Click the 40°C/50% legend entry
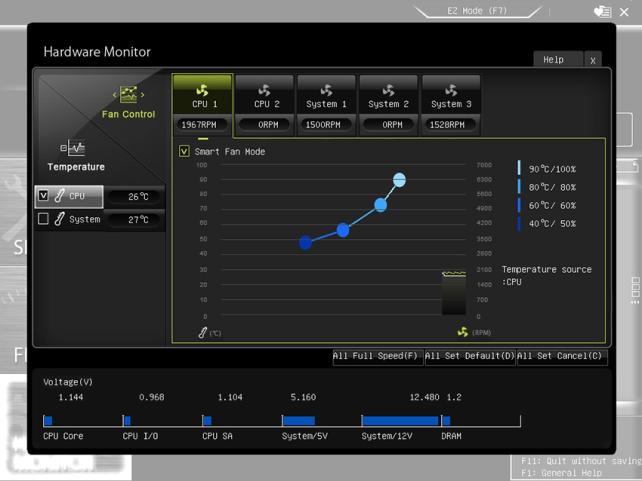The height and width of the screenshot is (481, 642). coord(547,224)
